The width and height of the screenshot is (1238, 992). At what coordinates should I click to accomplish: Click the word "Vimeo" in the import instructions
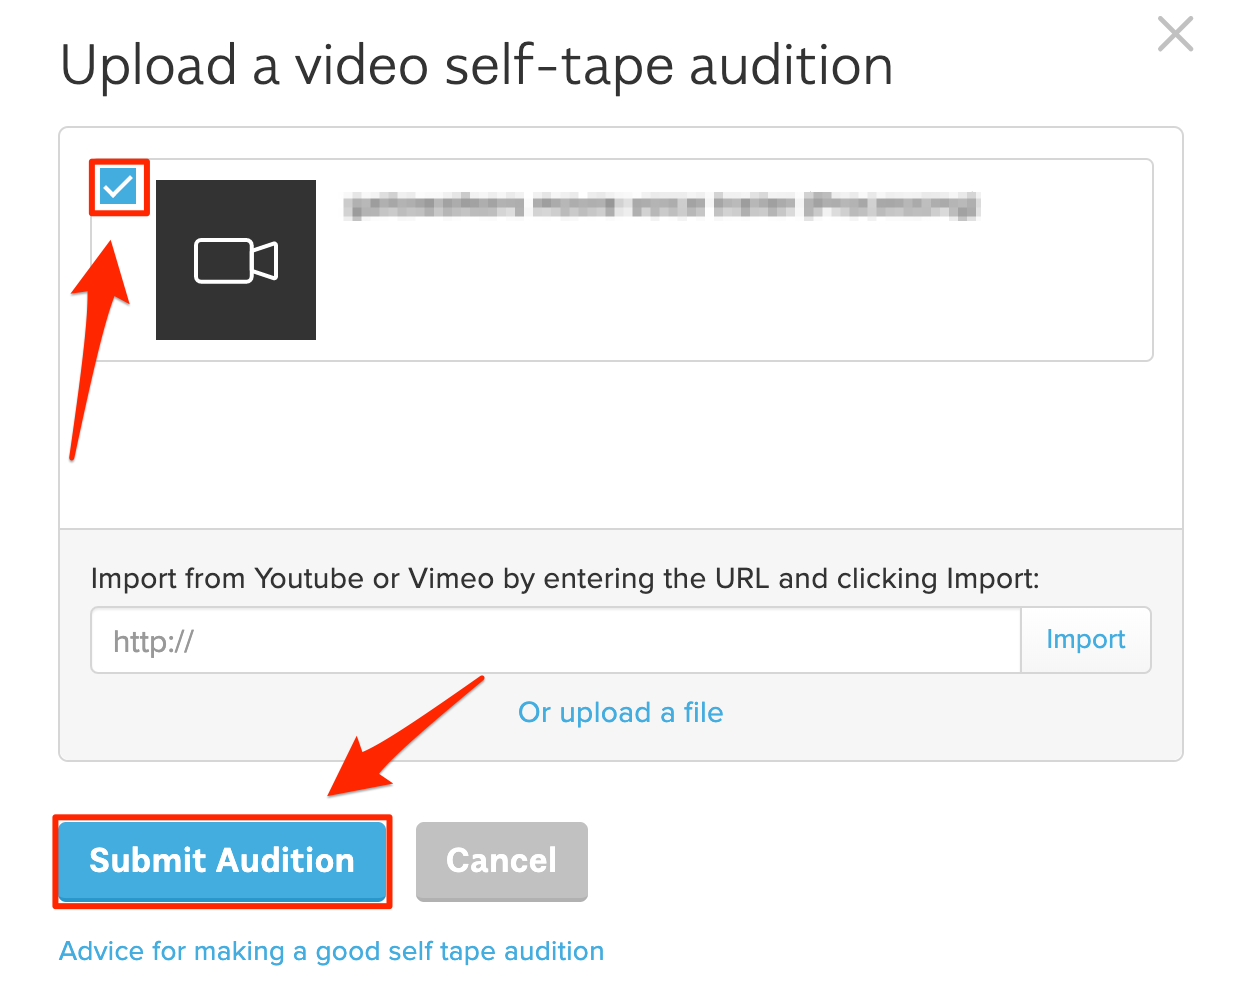tap(451, 579)
